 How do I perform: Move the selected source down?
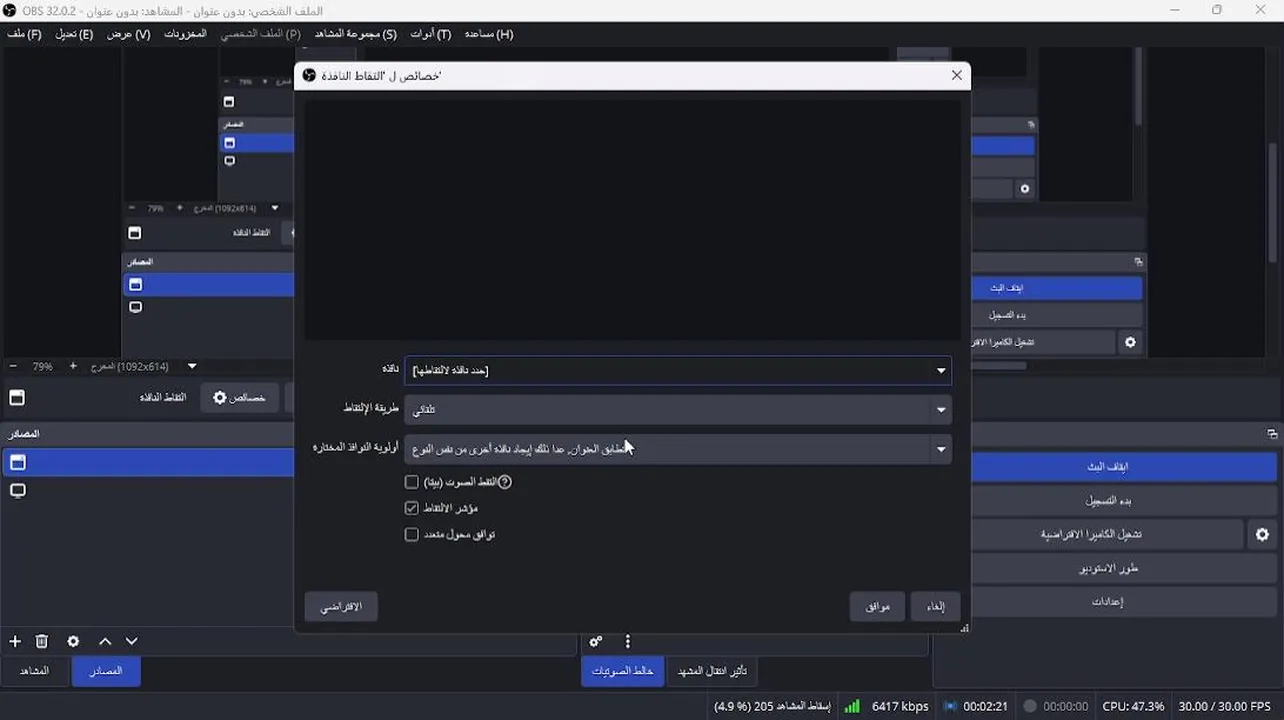click(x=131, y=642)
